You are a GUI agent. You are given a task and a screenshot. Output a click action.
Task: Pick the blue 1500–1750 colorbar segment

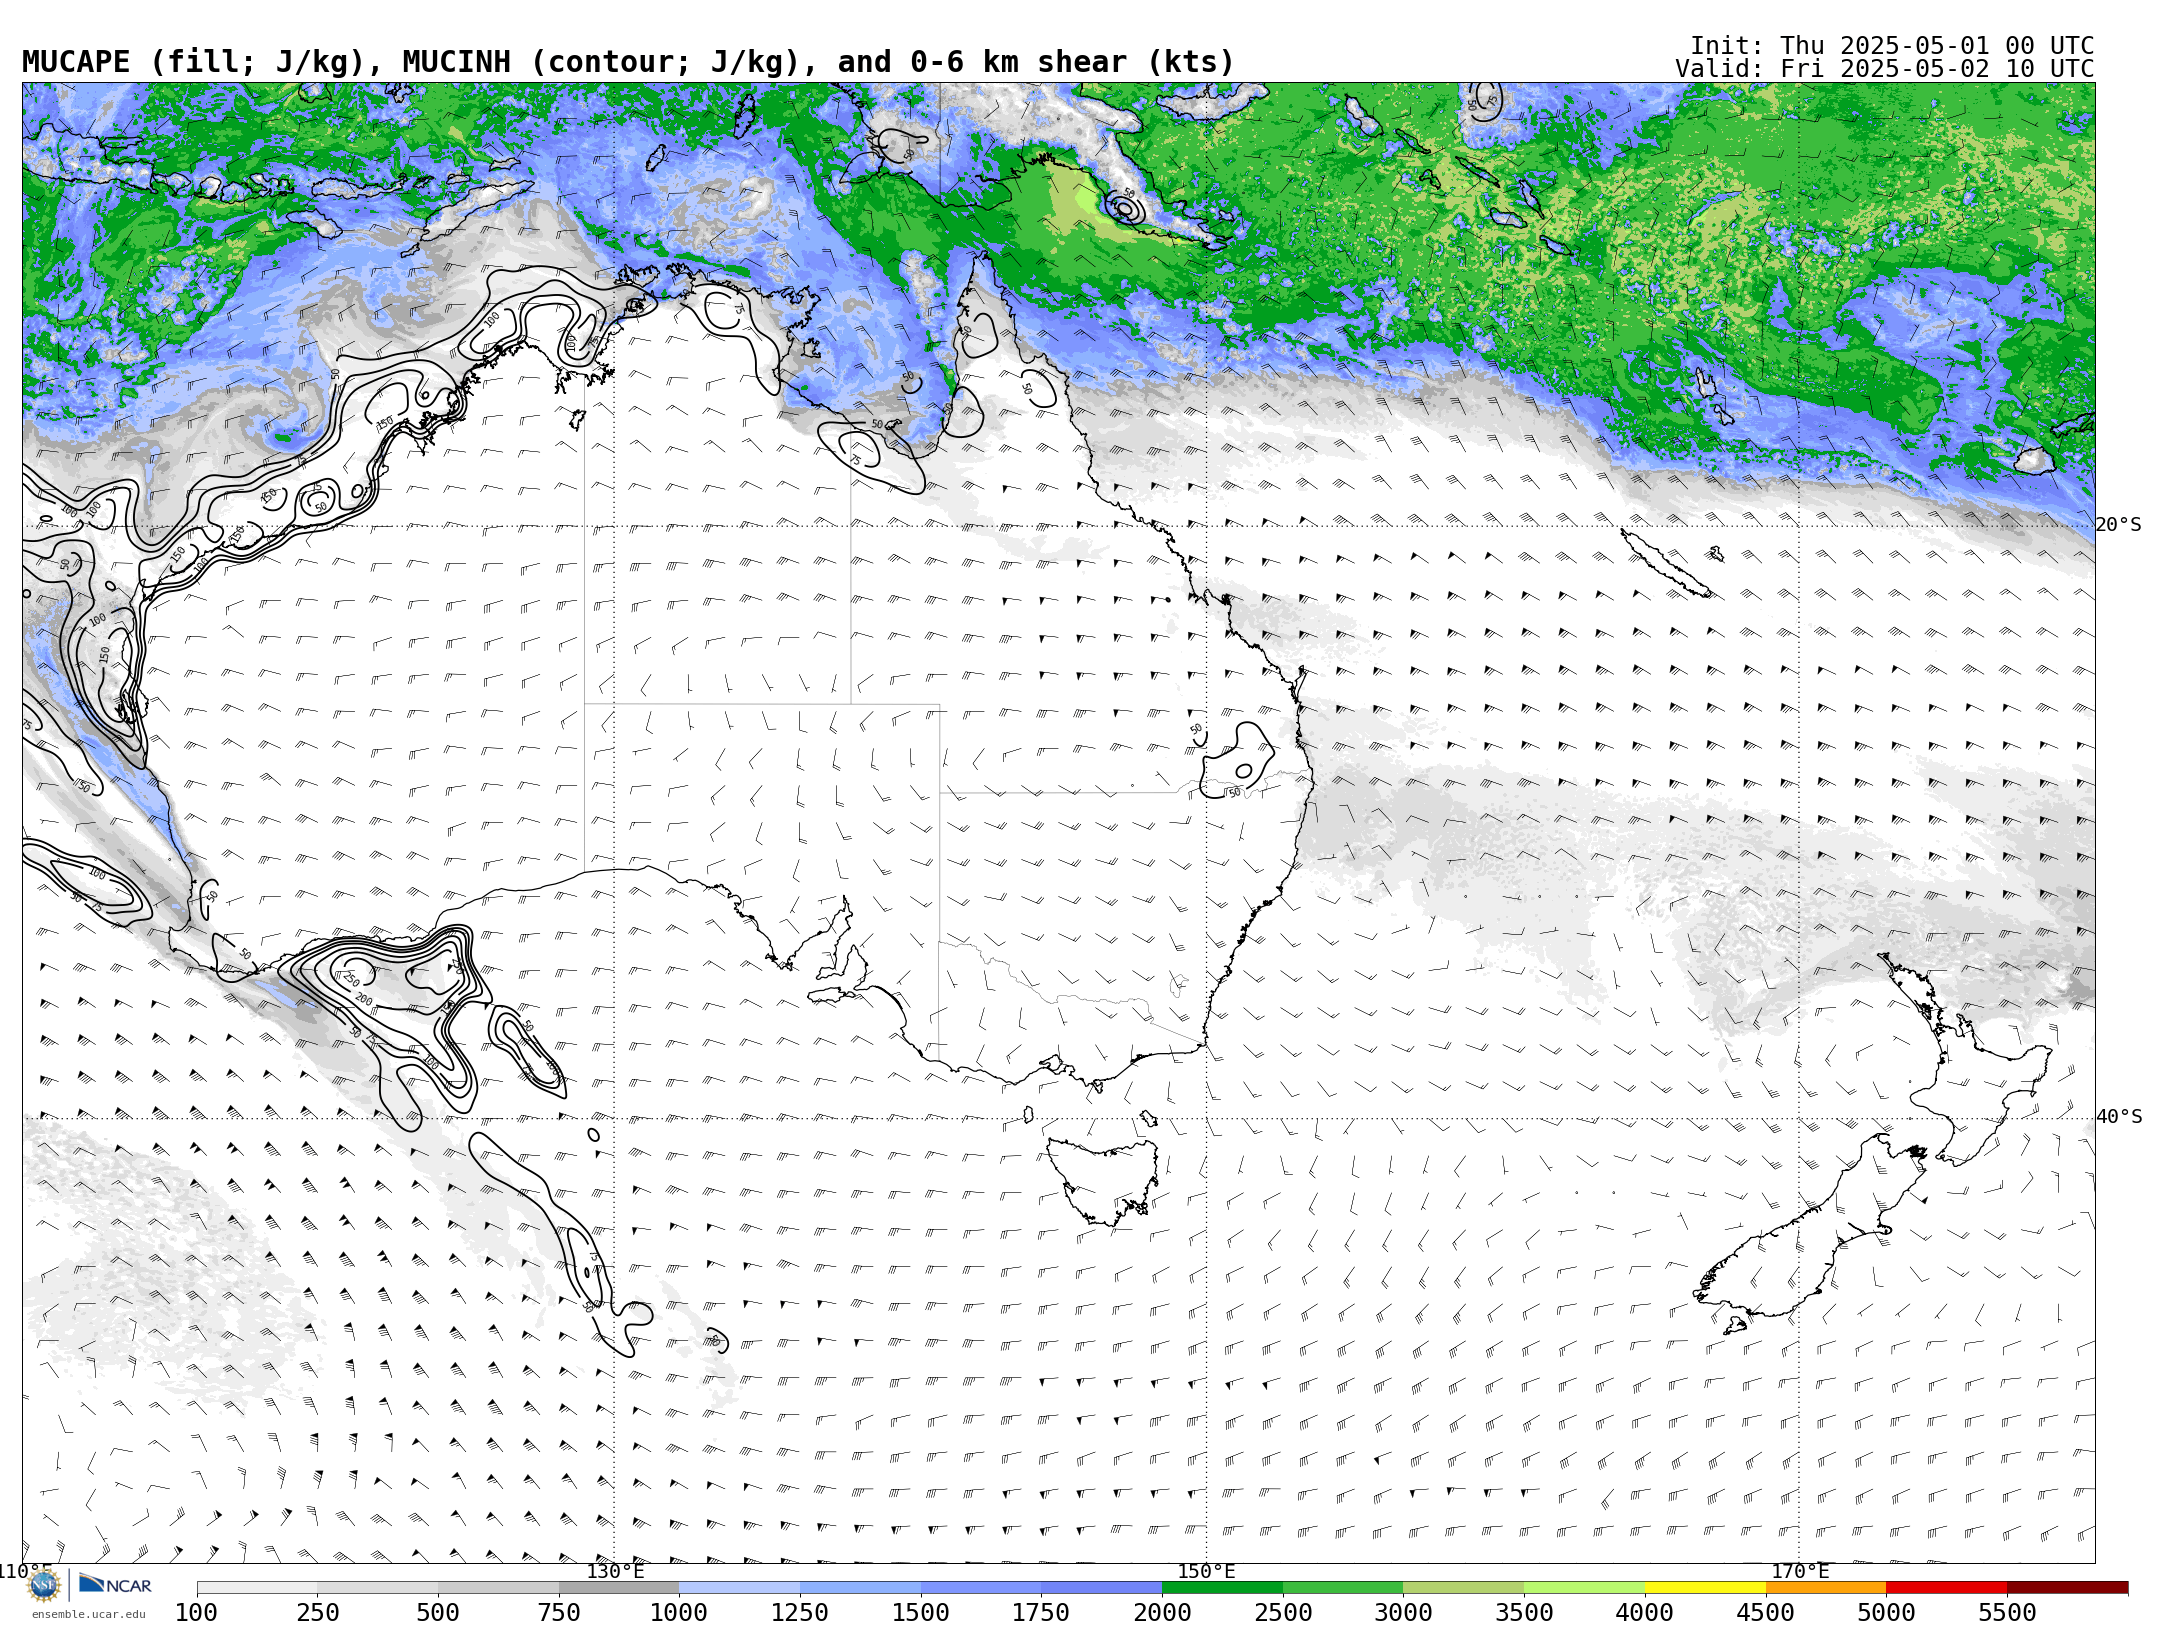(x=981, y=1588)
